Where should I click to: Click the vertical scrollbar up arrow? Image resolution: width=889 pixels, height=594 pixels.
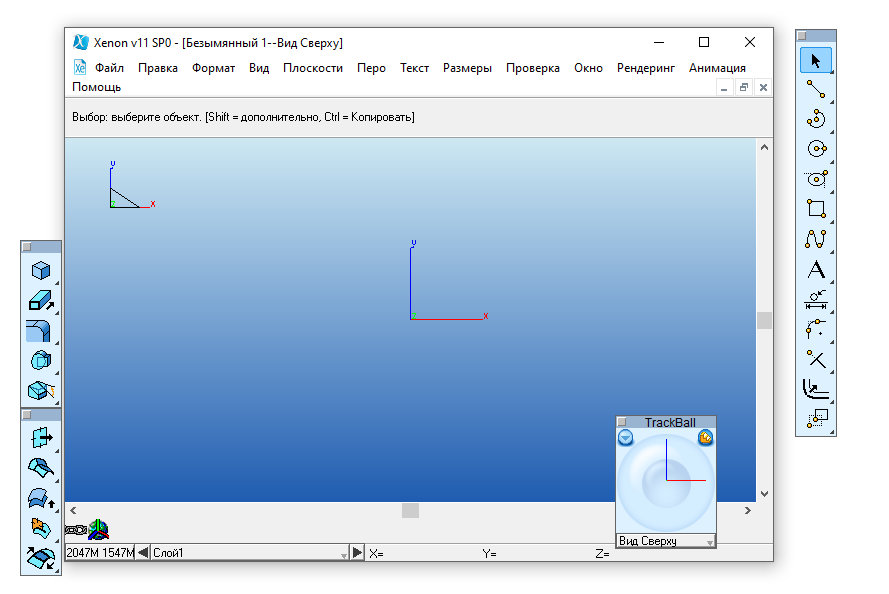pyautogui.click(x=764, y=147)
